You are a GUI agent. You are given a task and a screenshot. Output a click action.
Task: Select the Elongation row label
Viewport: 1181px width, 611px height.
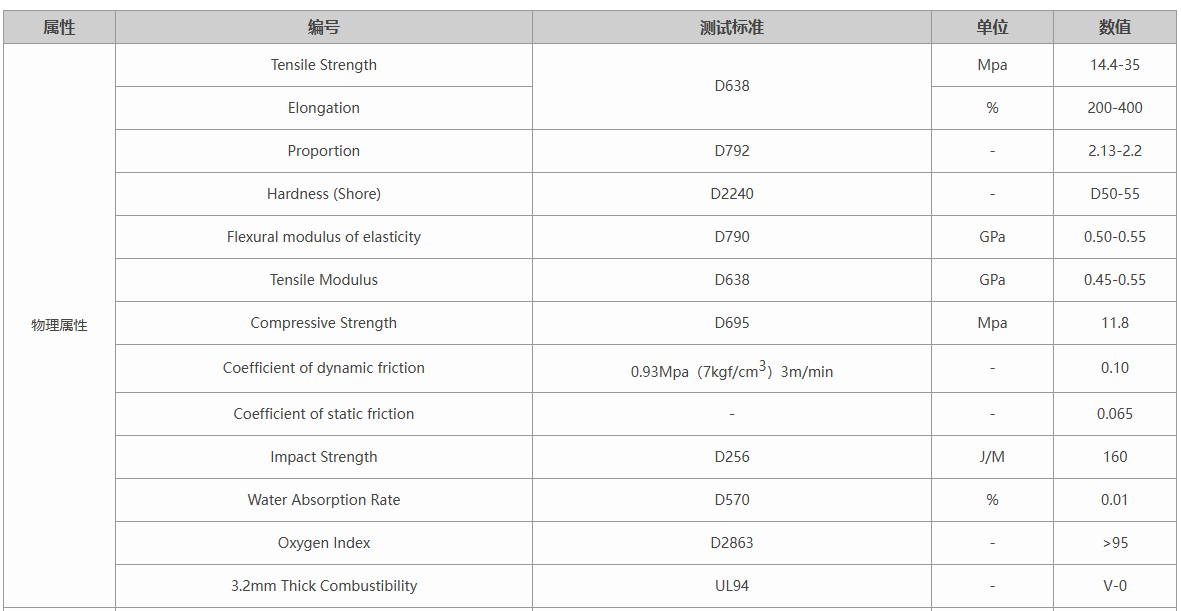coord(323,108)
